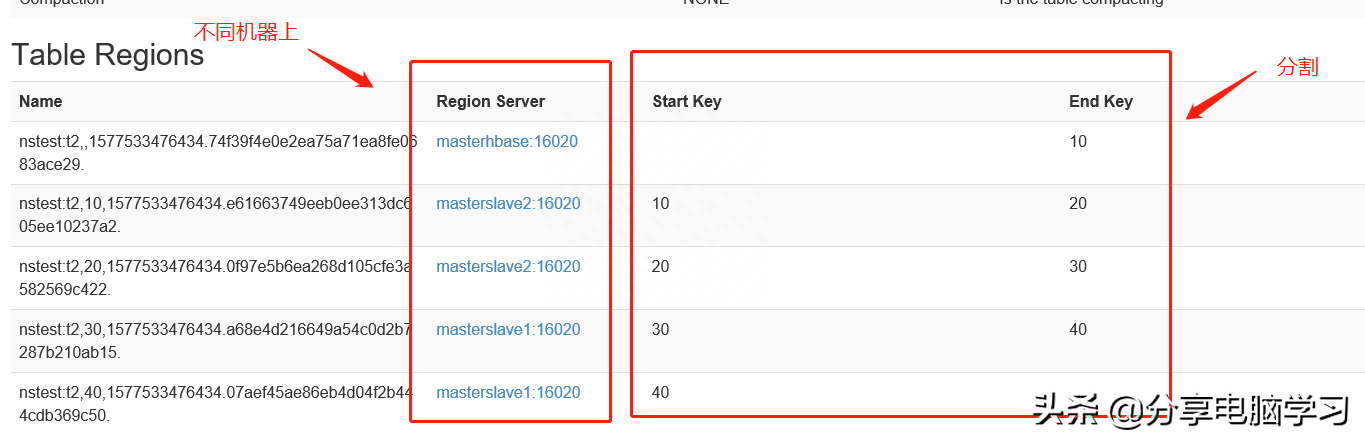Click the Region Server column header
This screenshot has width=1365, height=441.
click(x=491, y=101)
